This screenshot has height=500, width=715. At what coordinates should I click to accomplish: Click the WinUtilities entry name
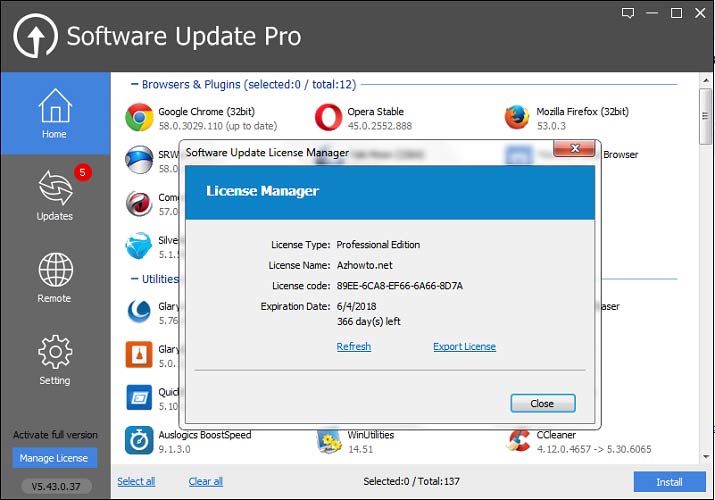(x=371, y=435)
